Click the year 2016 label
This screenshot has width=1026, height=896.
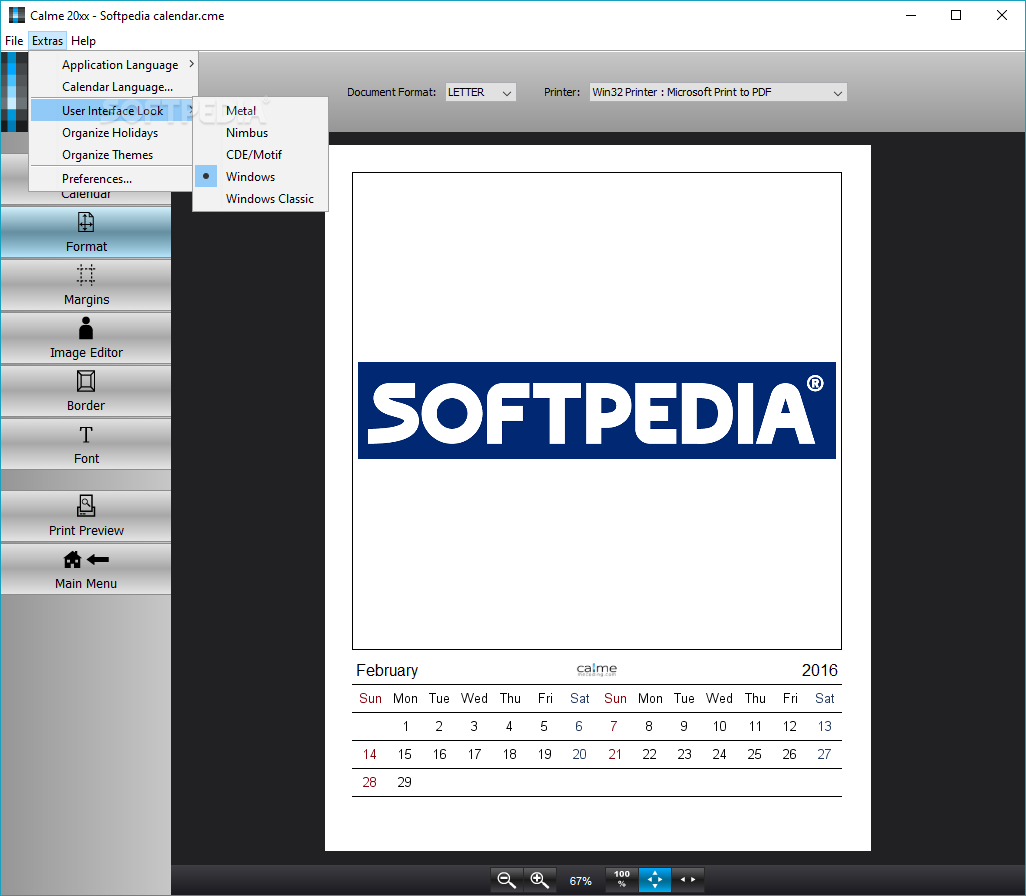(x=819, y=670)
